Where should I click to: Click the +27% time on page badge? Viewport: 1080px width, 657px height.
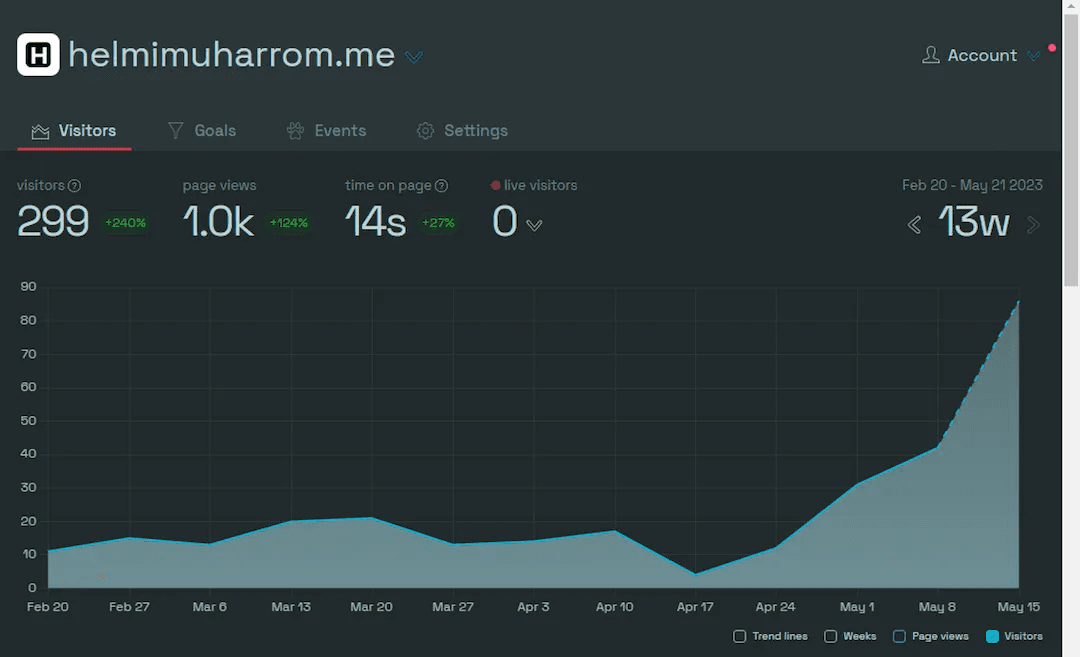[438, 223]
